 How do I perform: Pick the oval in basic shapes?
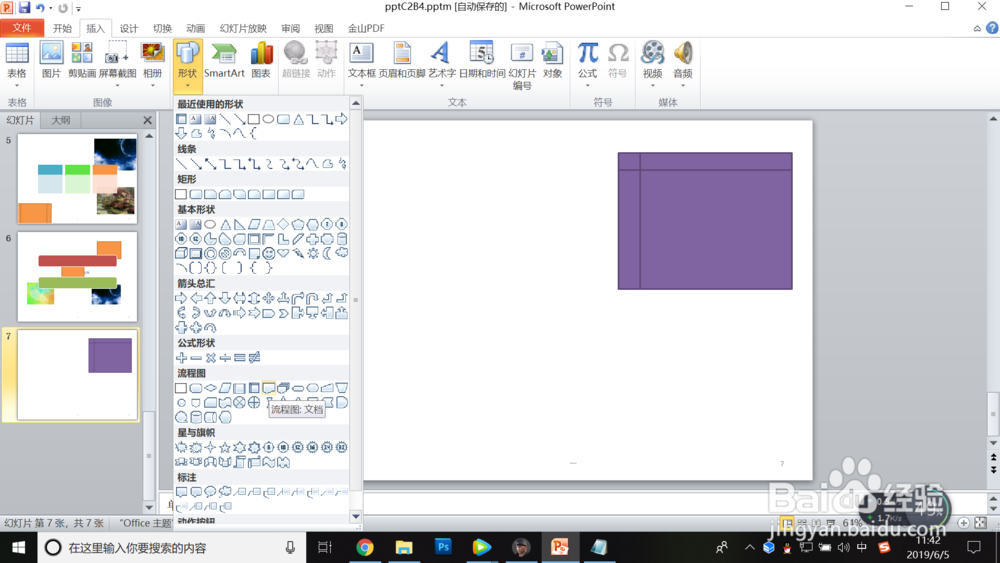pyautogui.click(x=210, y=224)
